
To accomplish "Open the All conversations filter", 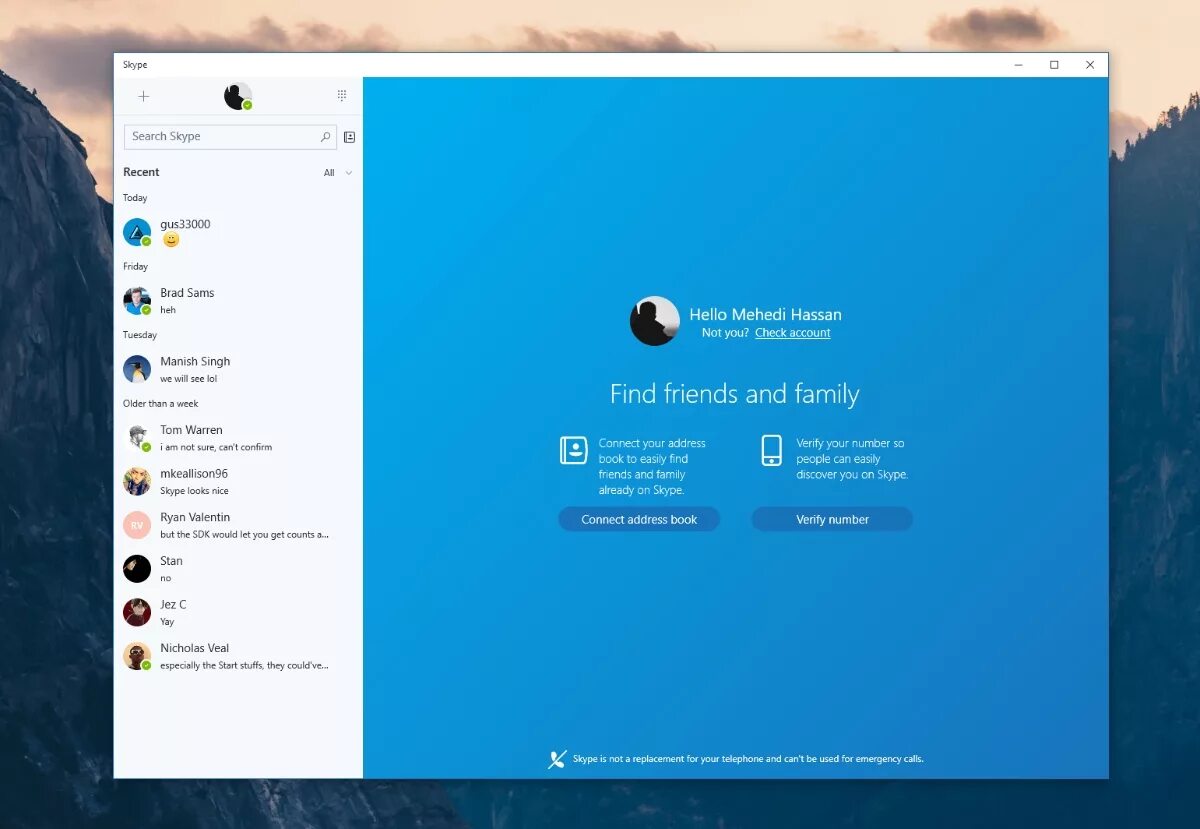I will click(331, 172).
